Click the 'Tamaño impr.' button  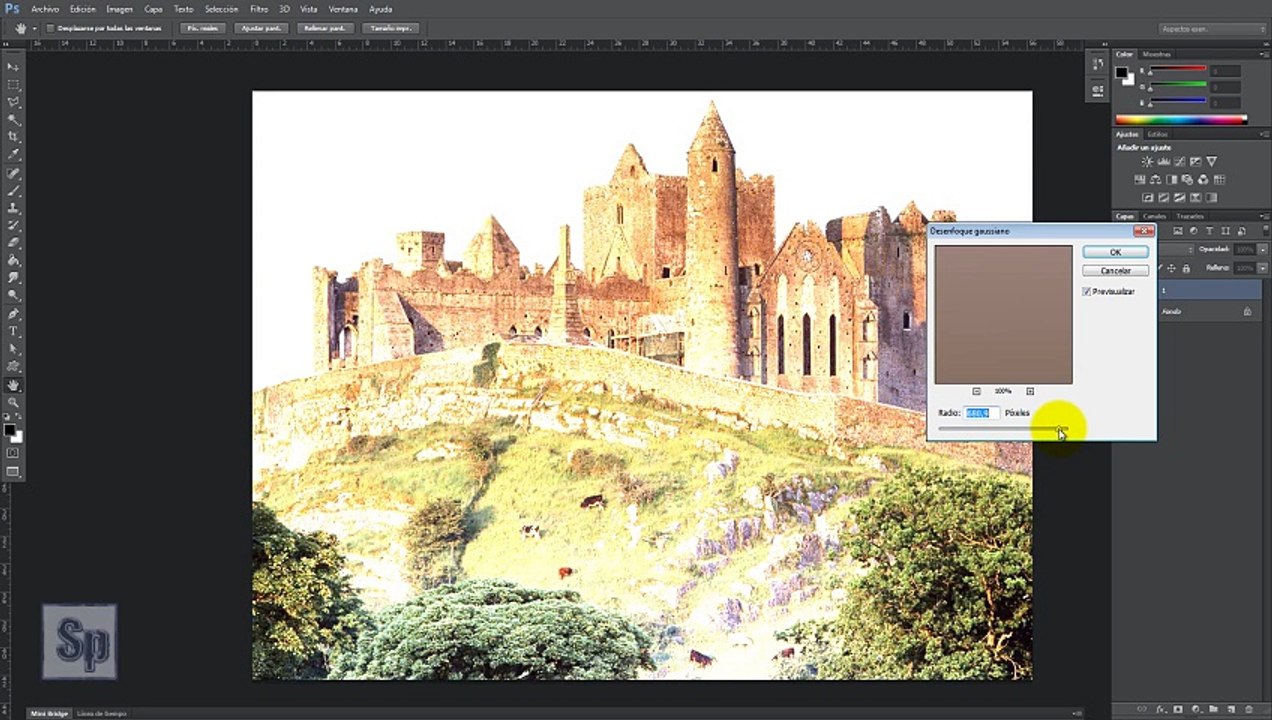[x=390, y=28]
